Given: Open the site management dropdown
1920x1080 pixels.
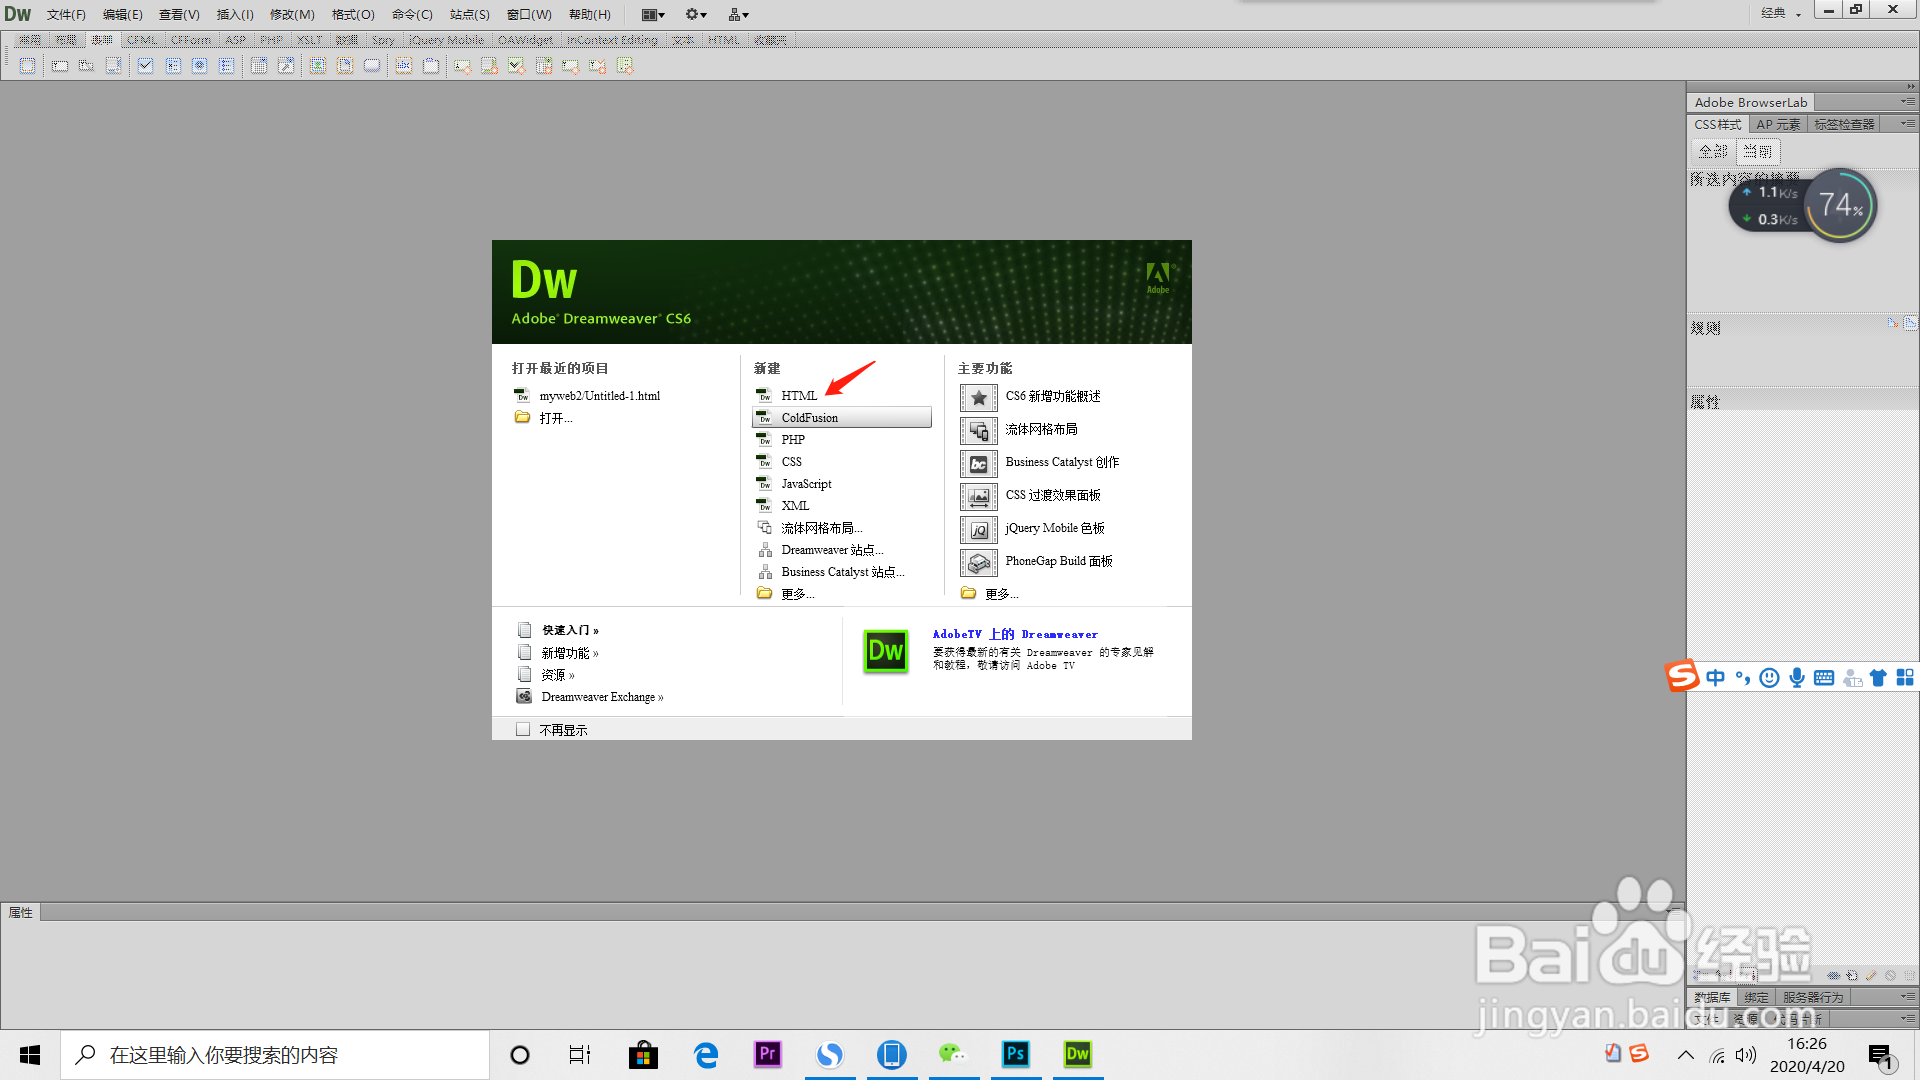Looking at the screenshot, I should tap(738, 14).
